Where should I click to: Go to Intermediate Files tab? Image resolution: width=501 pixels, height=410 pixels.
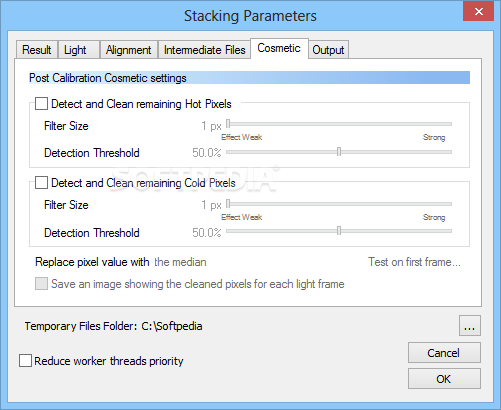[x=204, y=50]
